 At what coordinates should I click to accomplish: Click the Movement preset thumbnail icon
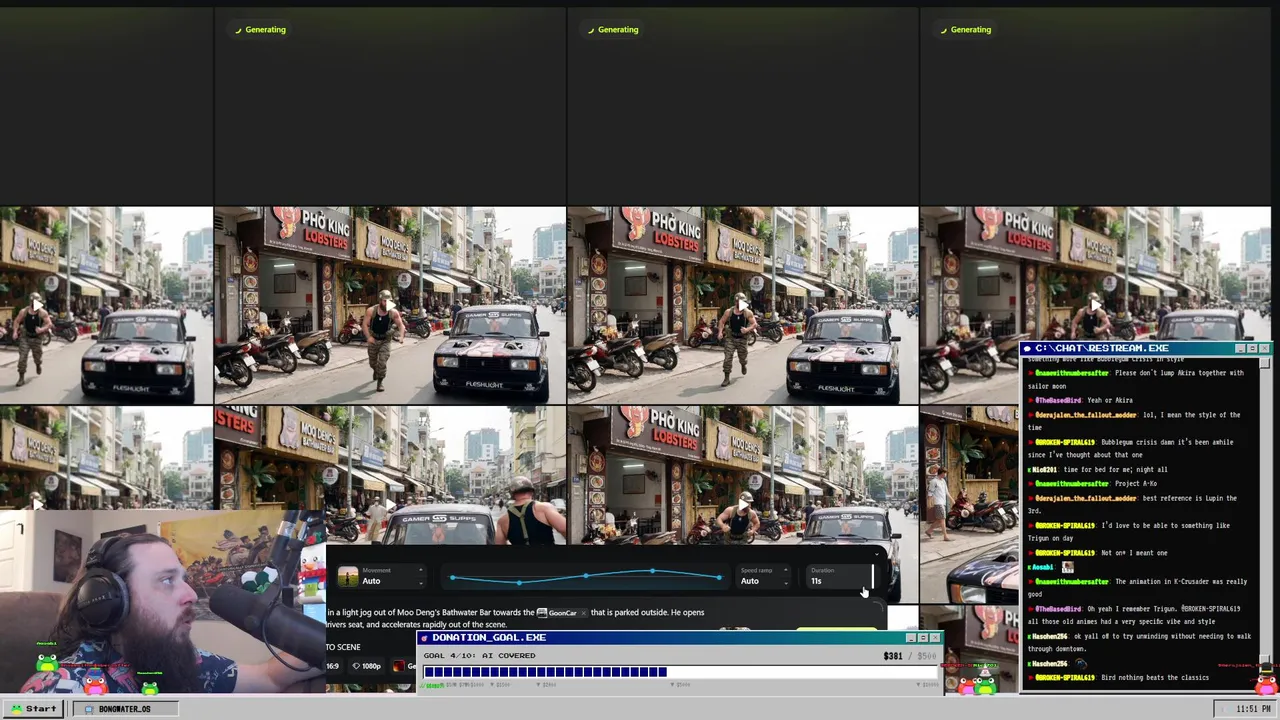click(347, 577)
